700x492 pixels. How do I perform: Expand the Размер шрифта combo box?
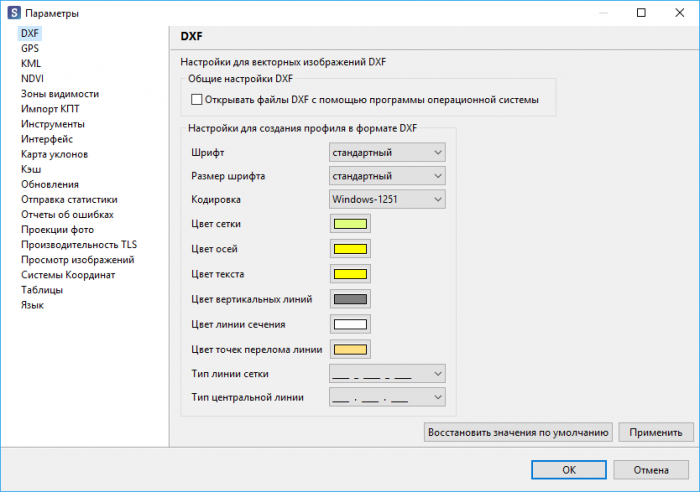coord(387,176)
